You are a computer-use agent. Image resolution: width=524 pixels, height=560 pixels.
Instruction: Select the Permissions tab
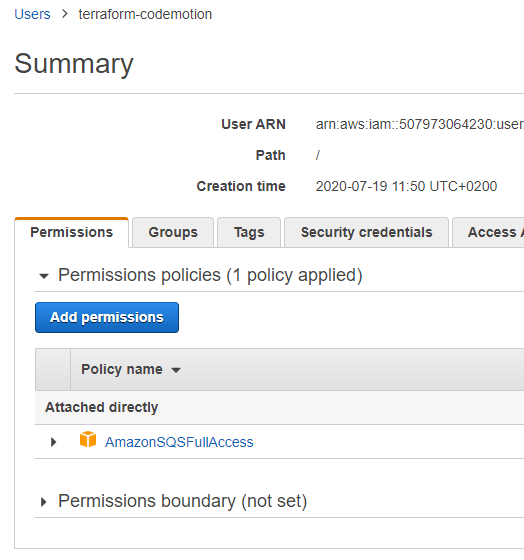(71, 232)
